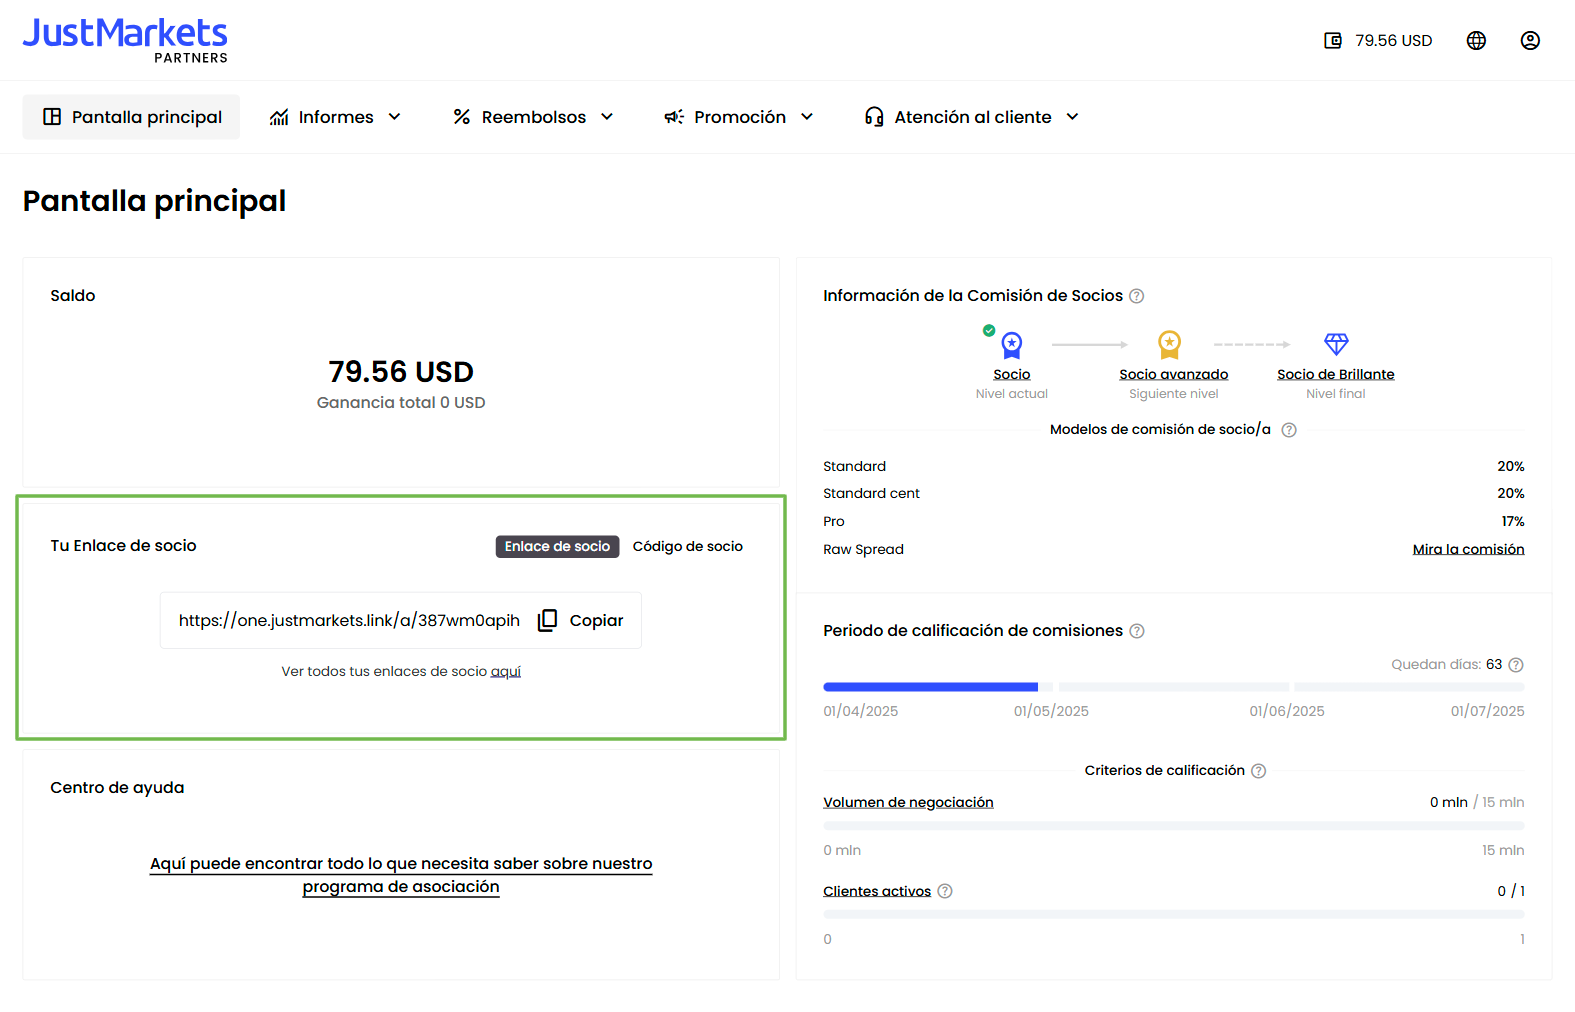Click the Socio avanzado level link

tap(1174, 374)
